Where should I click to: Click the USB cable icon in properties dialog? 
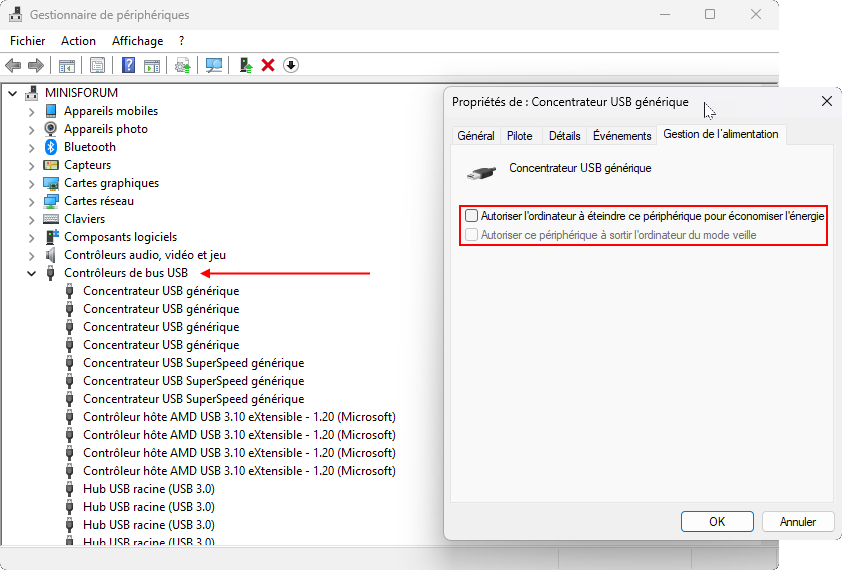click(x=481, y=173)
